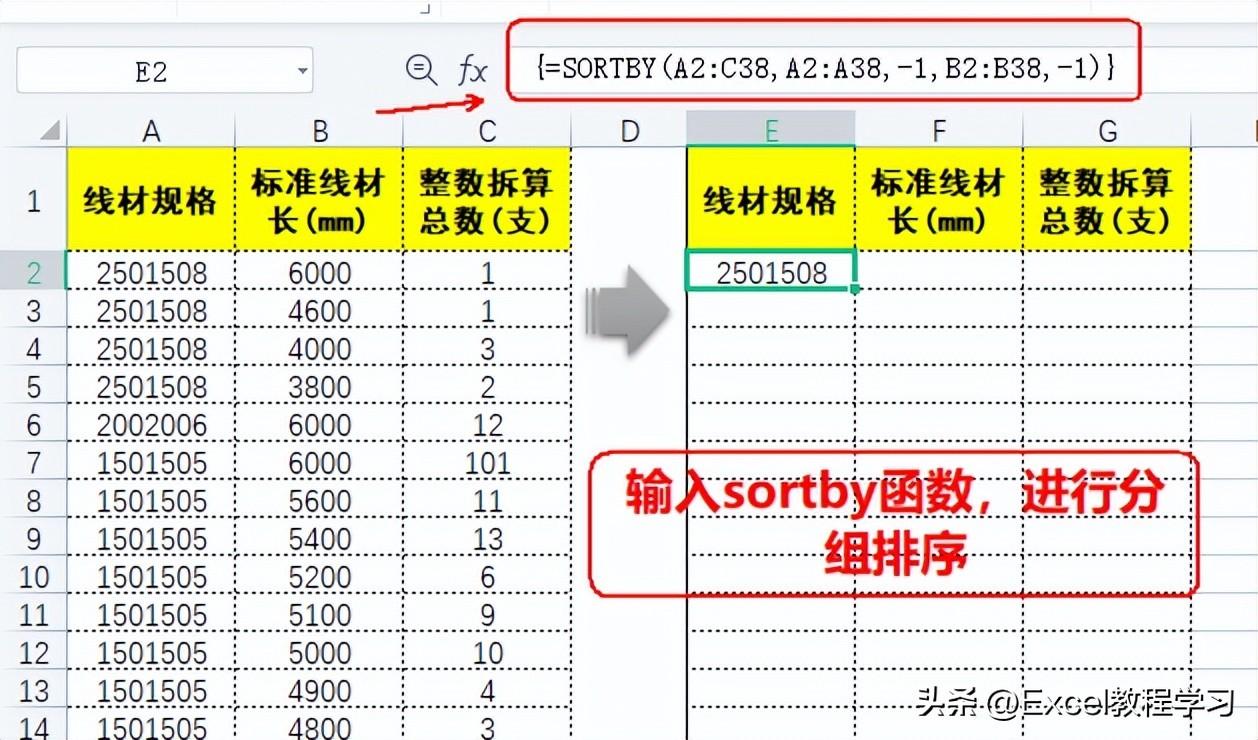Click cell B6 with value 6000
Screen dimensions: 1258x740
[x=319, y=425]
